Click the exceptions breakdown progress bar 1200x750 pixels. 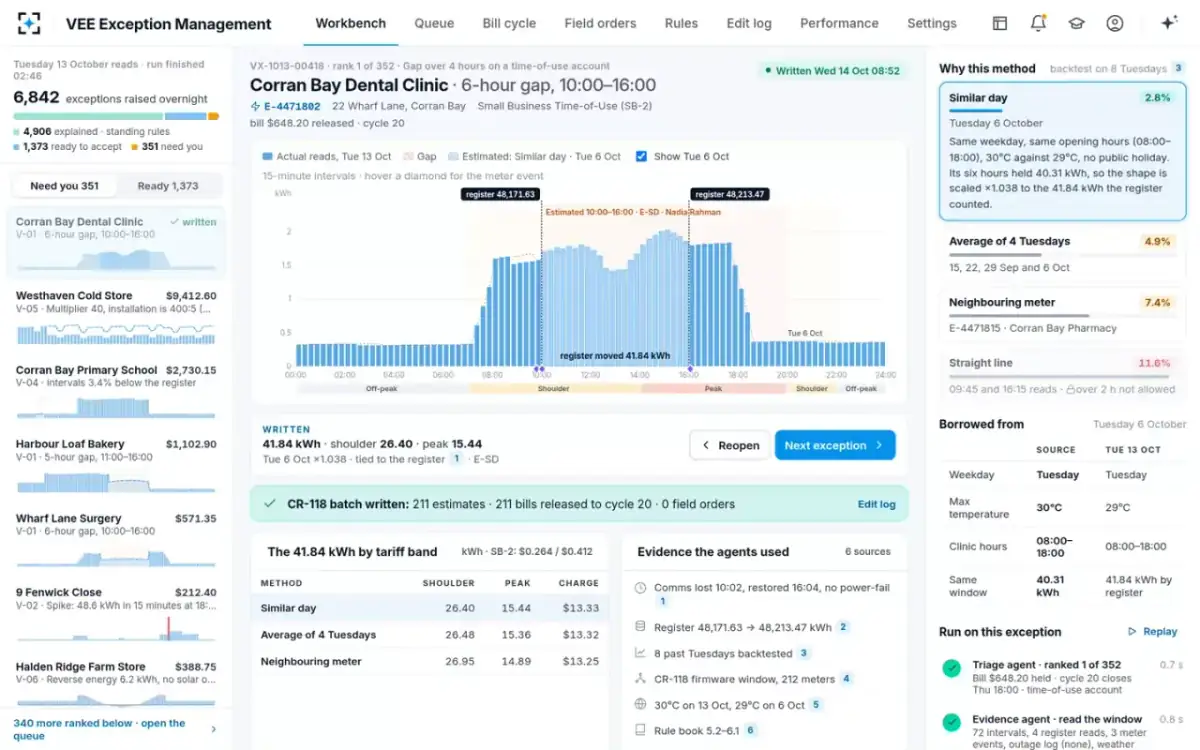click(x=116, y=116)
